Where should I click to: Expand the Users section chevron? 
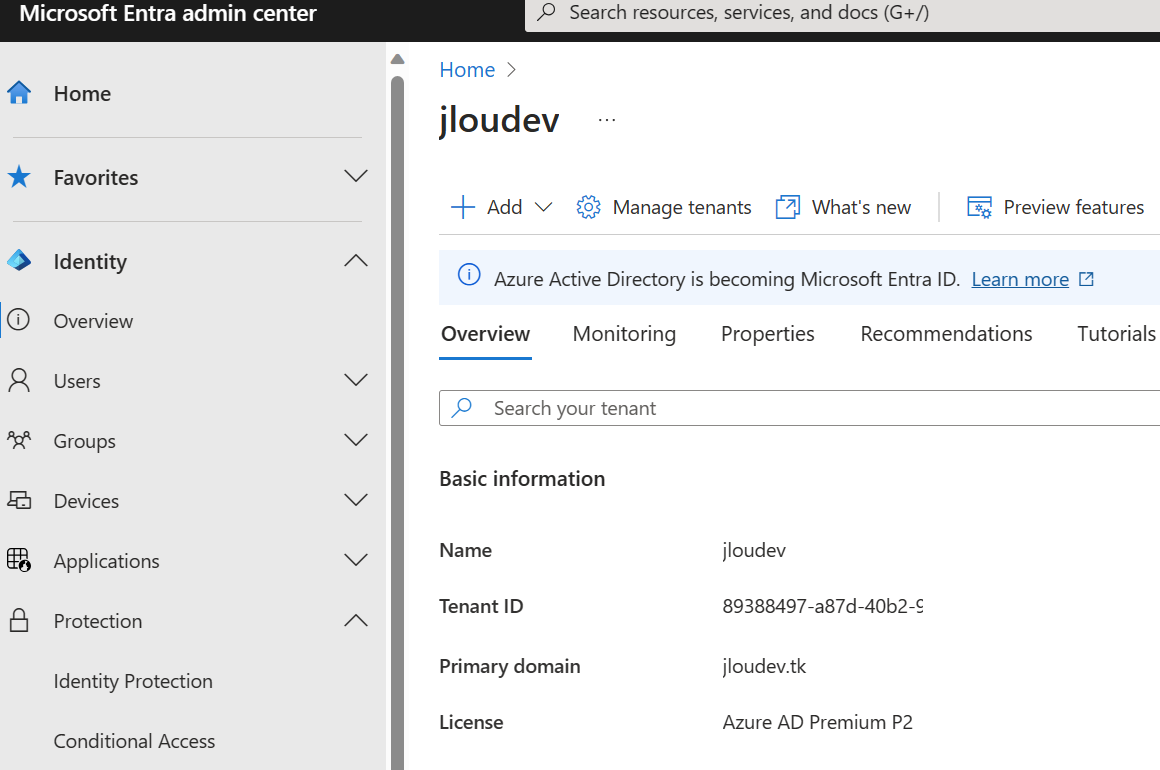[356, 380]
